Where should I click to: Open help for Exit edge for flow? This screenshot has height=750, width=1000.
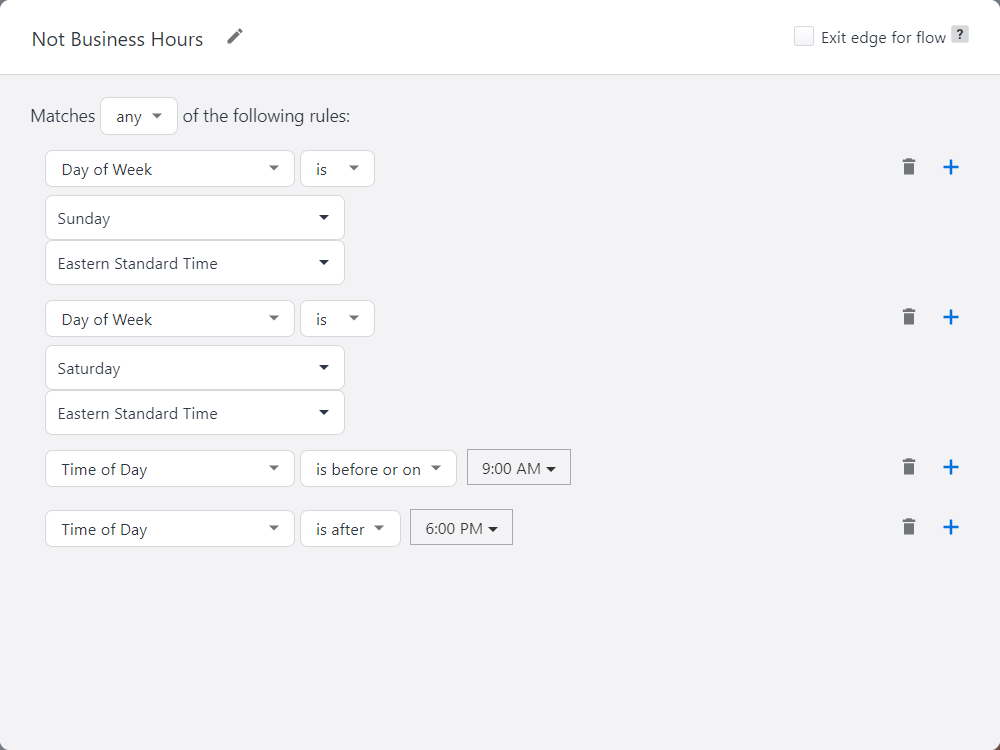(x=959, y=35)
